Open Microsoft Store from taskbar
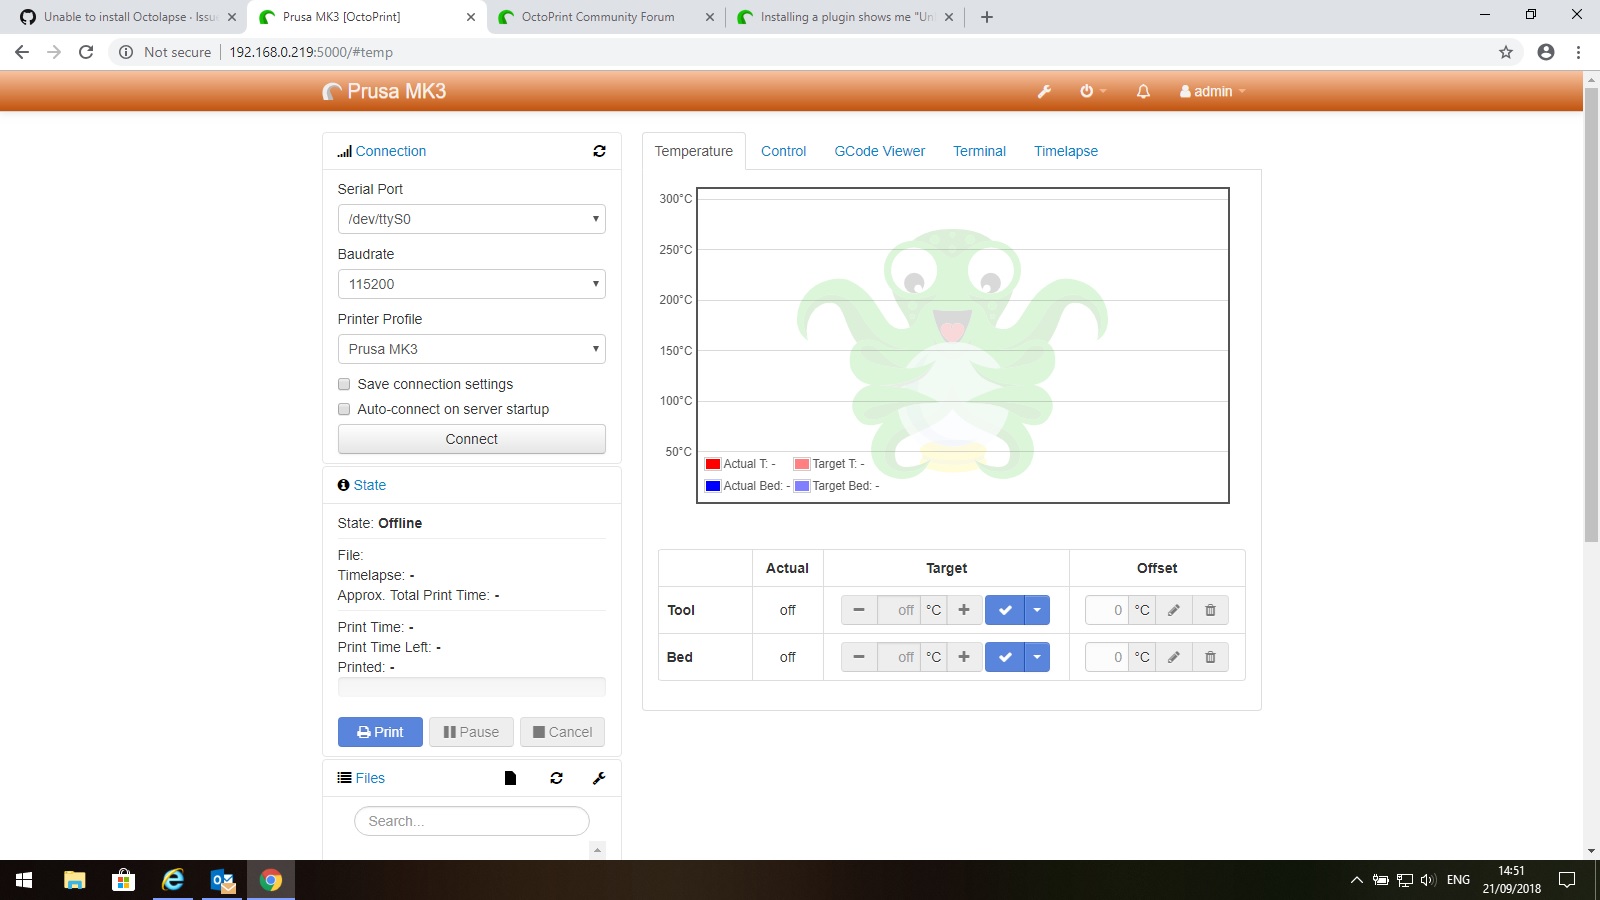Image resolution: width=1600 pixels, height=900 pixels. click(123, 880)
